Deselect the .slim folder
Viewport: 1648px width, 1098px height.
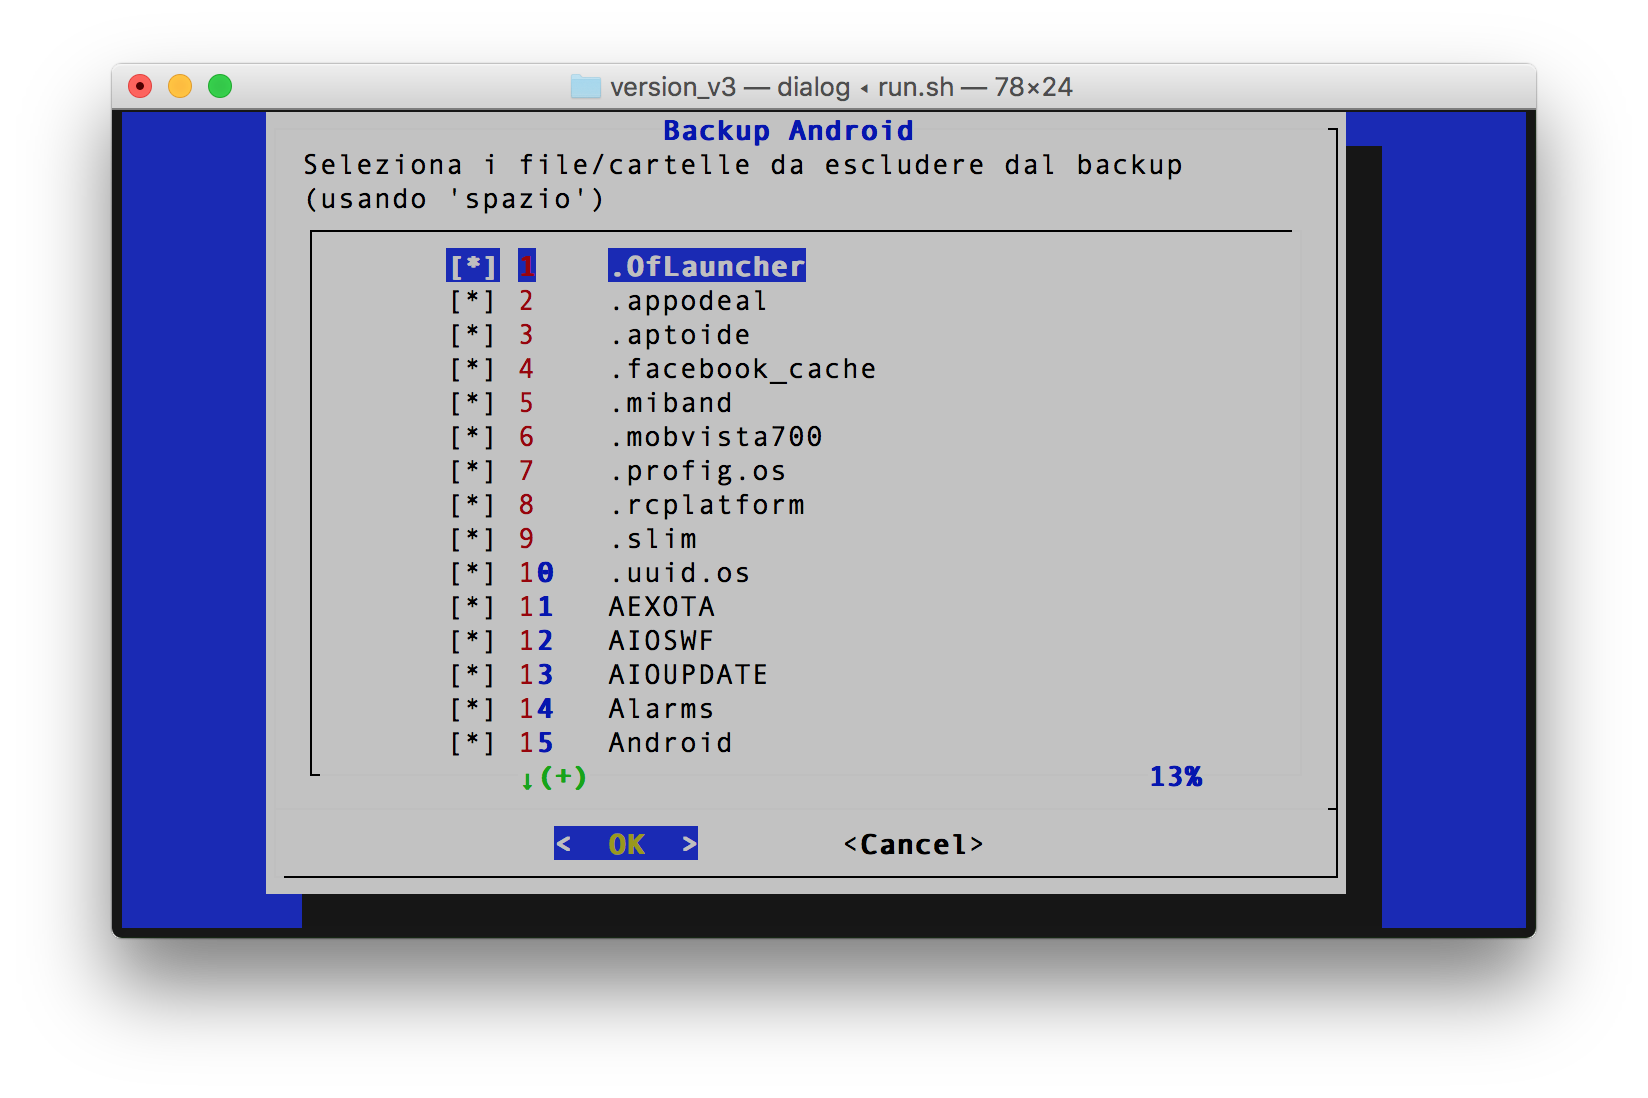[x=471, y=538]
